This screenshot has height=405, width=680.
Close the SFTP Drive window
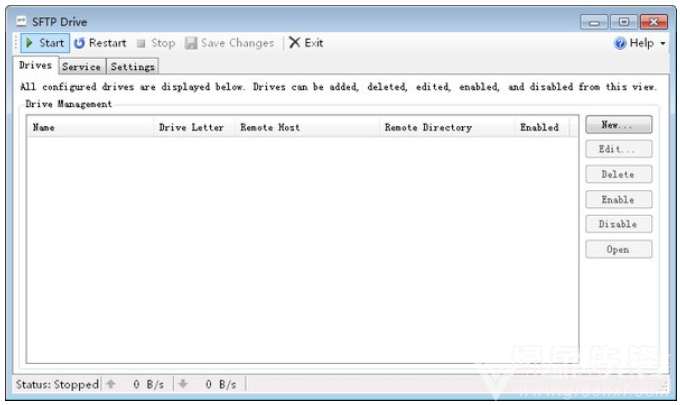pyautogui.click(x=654, y=22)
